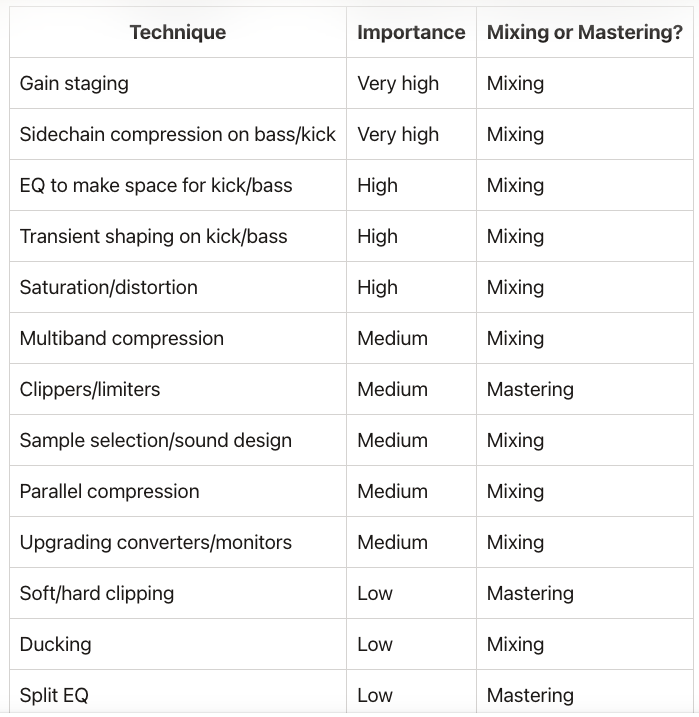Image resolution: width=699 pixels, height=717 pixels.
Task: Click the Saturation/distortion cell
Action: 178,287
